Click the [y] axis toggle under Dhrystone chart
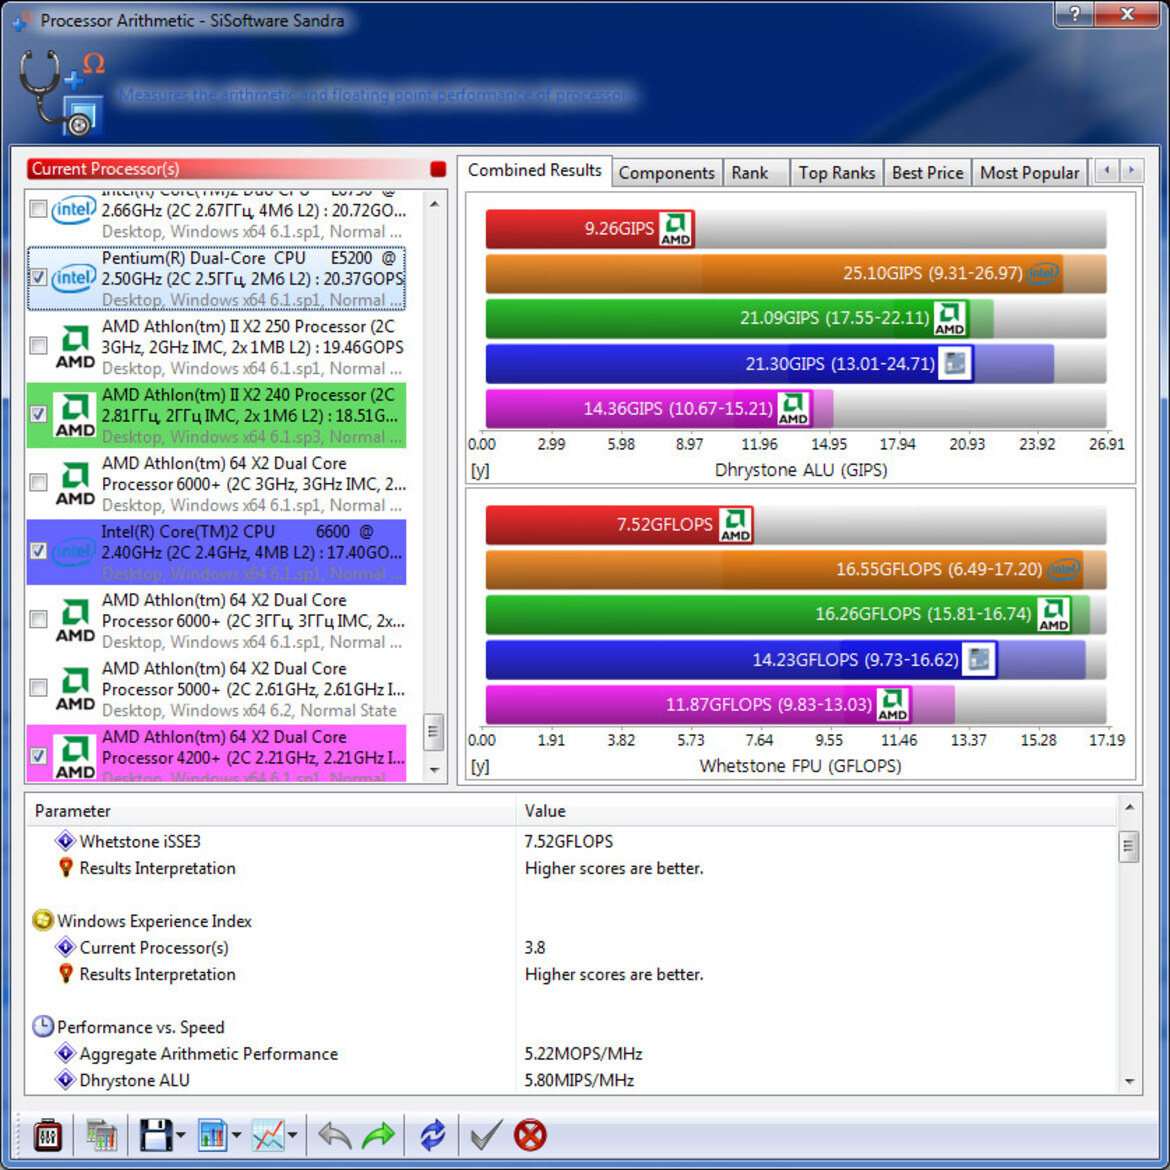The image size is (1170, 1170). (480, 470)
